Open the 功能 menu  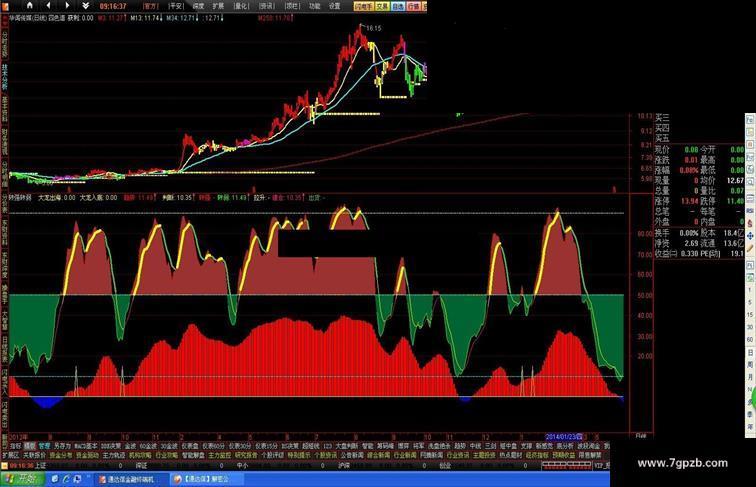click(x=314, y=6)
